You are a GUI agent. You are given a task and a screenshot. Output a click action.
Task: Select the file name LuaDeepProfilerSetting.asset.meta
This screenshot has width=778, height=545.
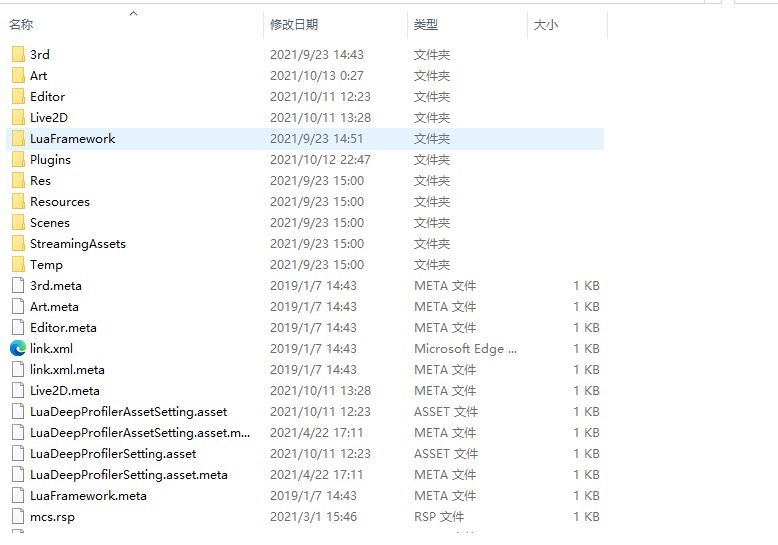pyautogui.click(x=129, y=475)
